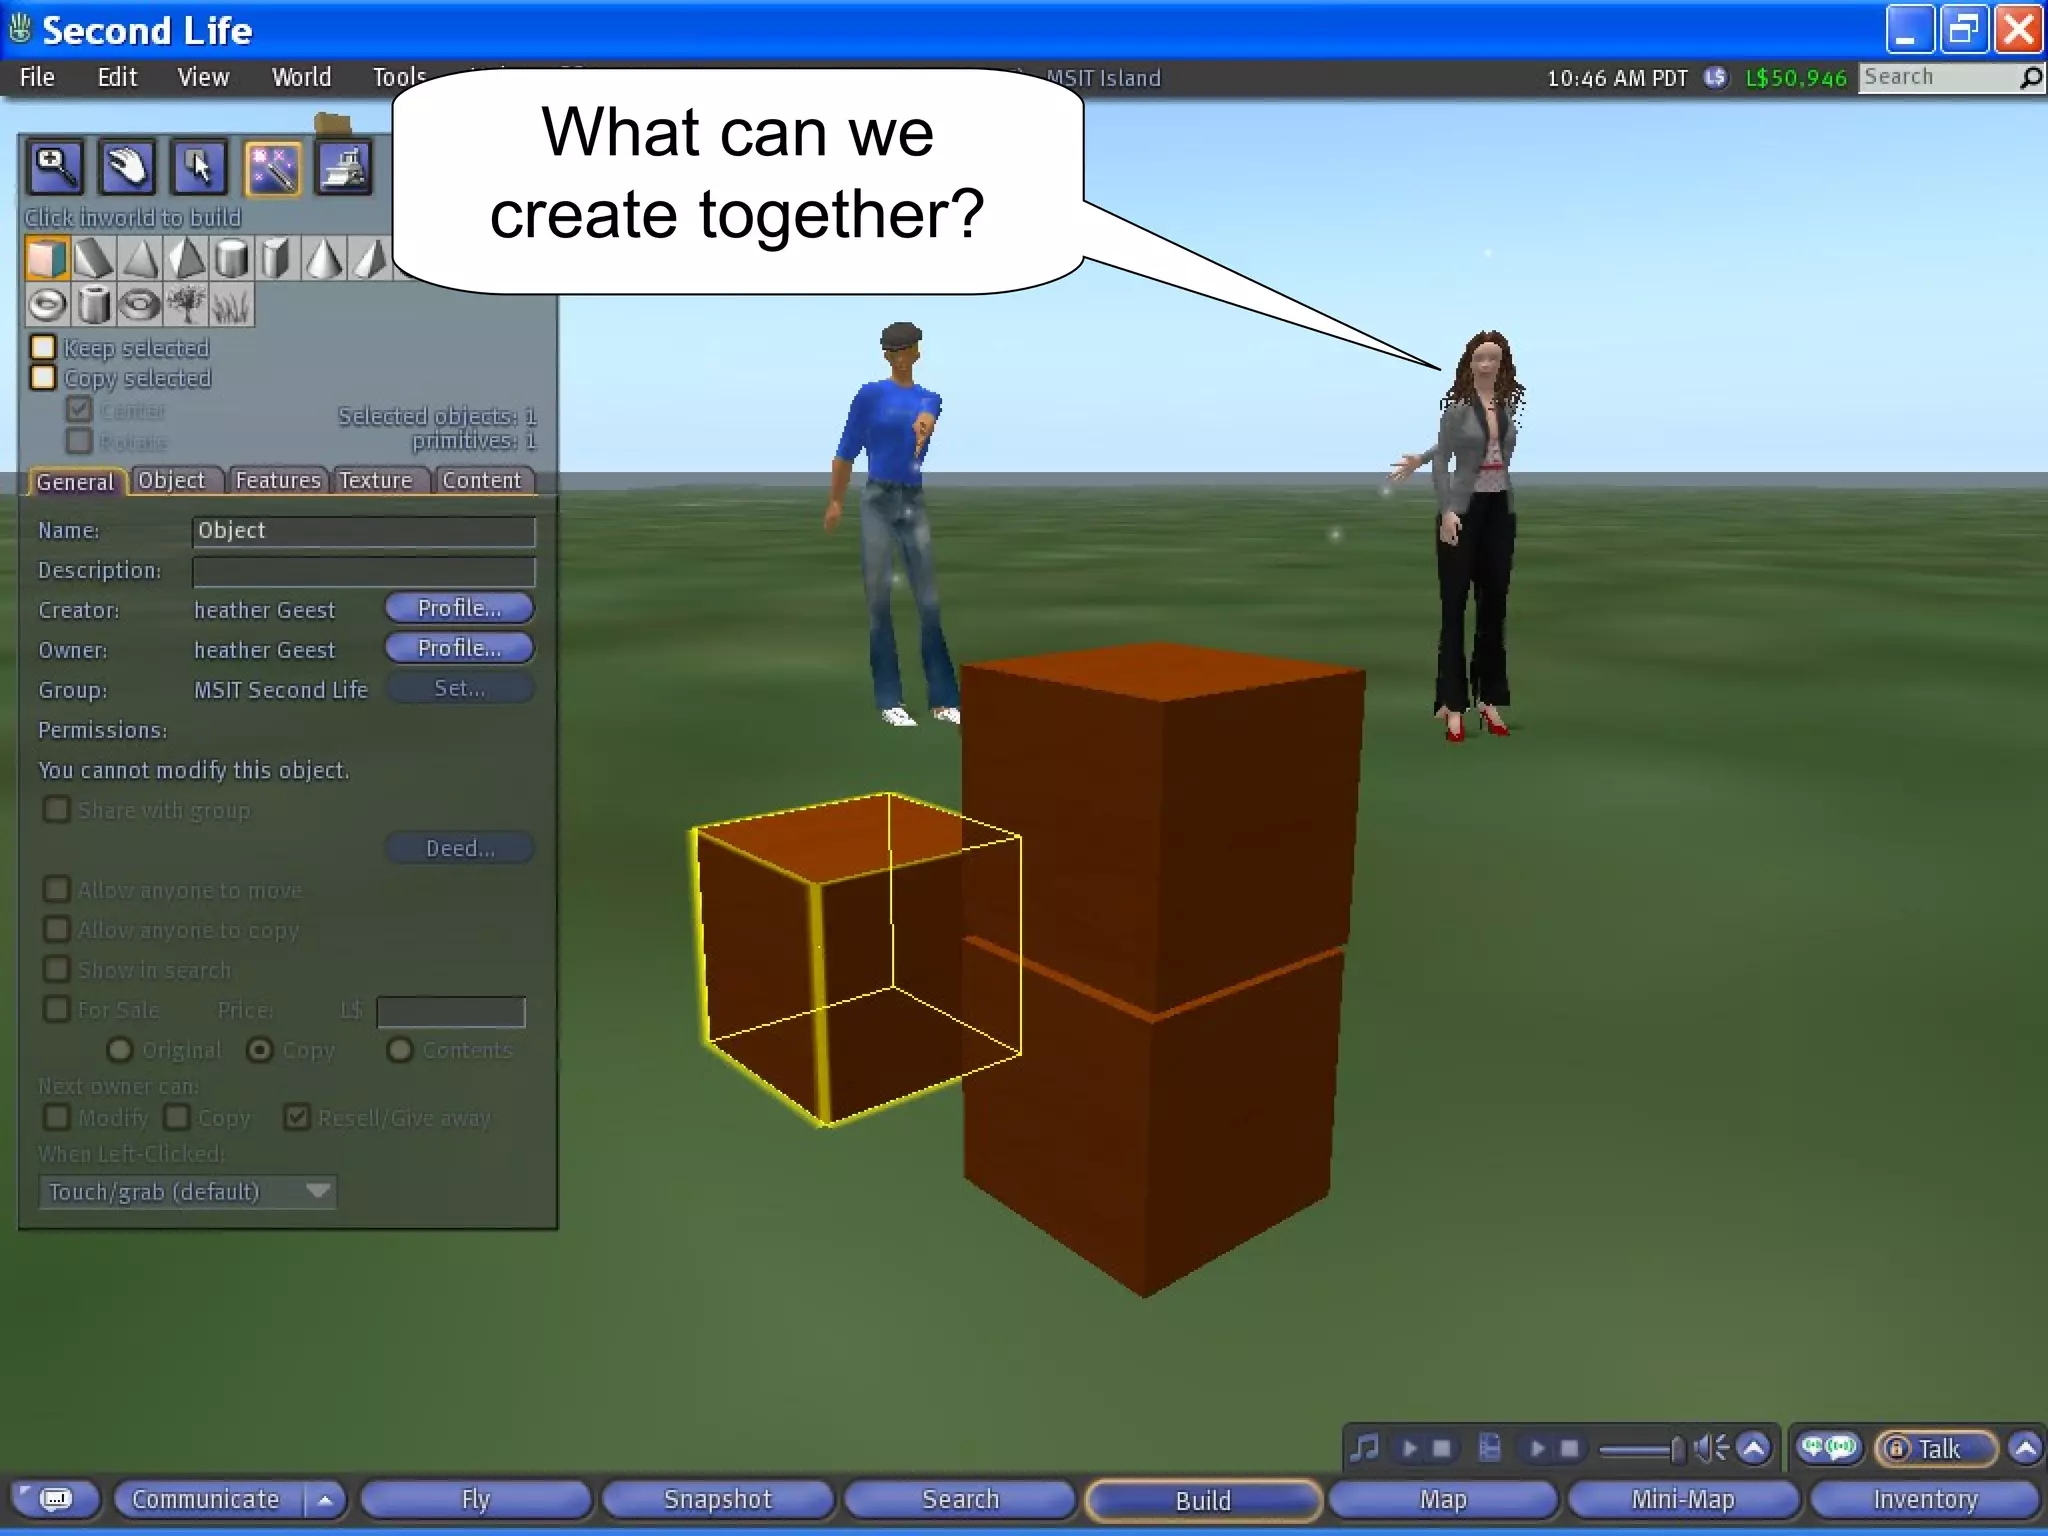This screenshot has height=1536, width=2048.
Task: Select the Move hand tool
Action: click(127, 167)
